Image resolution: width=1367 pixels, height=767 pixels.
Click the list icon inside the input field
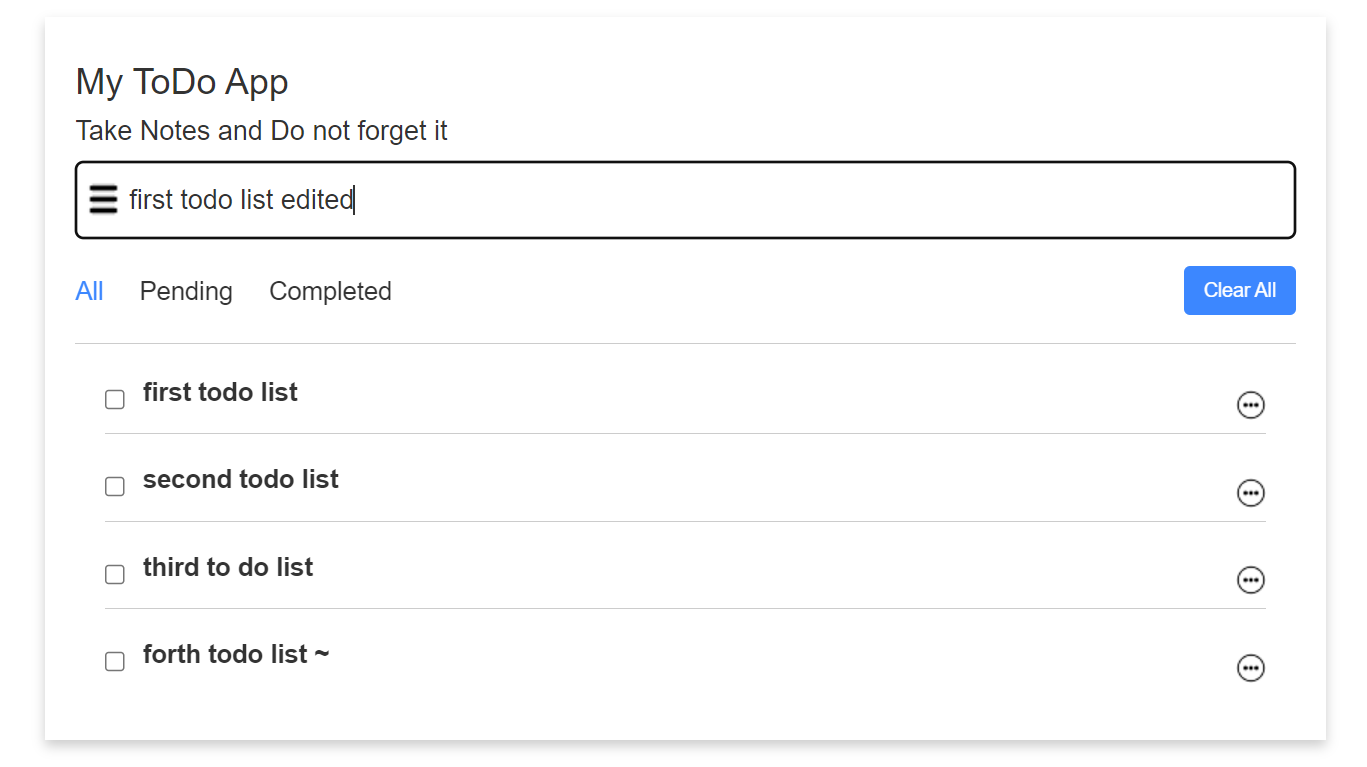103,199
